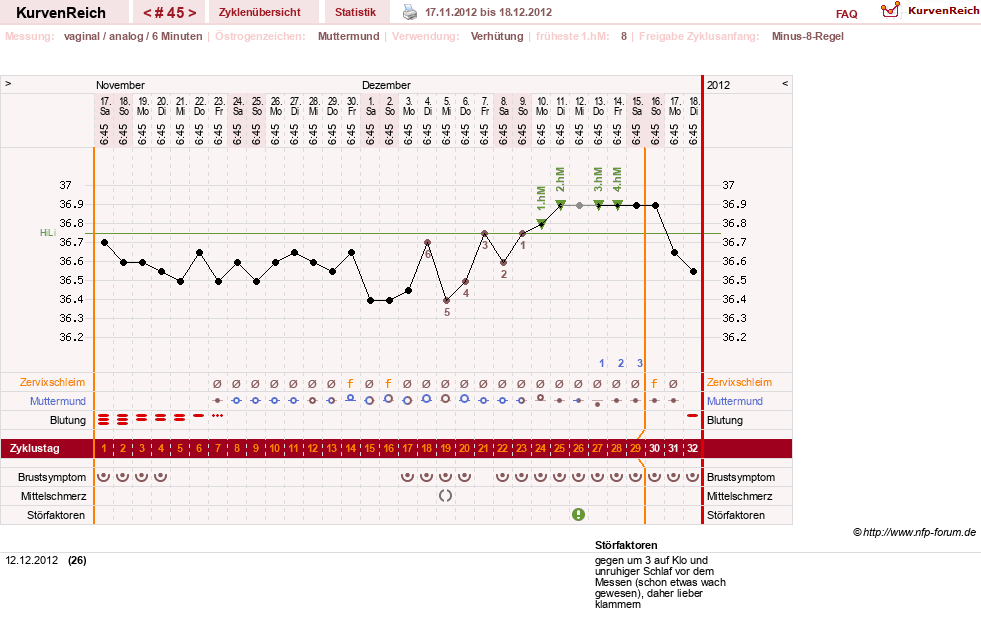Image resolution: width=981 pixels, height=642 pixels.
Task: Click the Blutung mark on cycle day 32
Action: [x=693, y=415]
